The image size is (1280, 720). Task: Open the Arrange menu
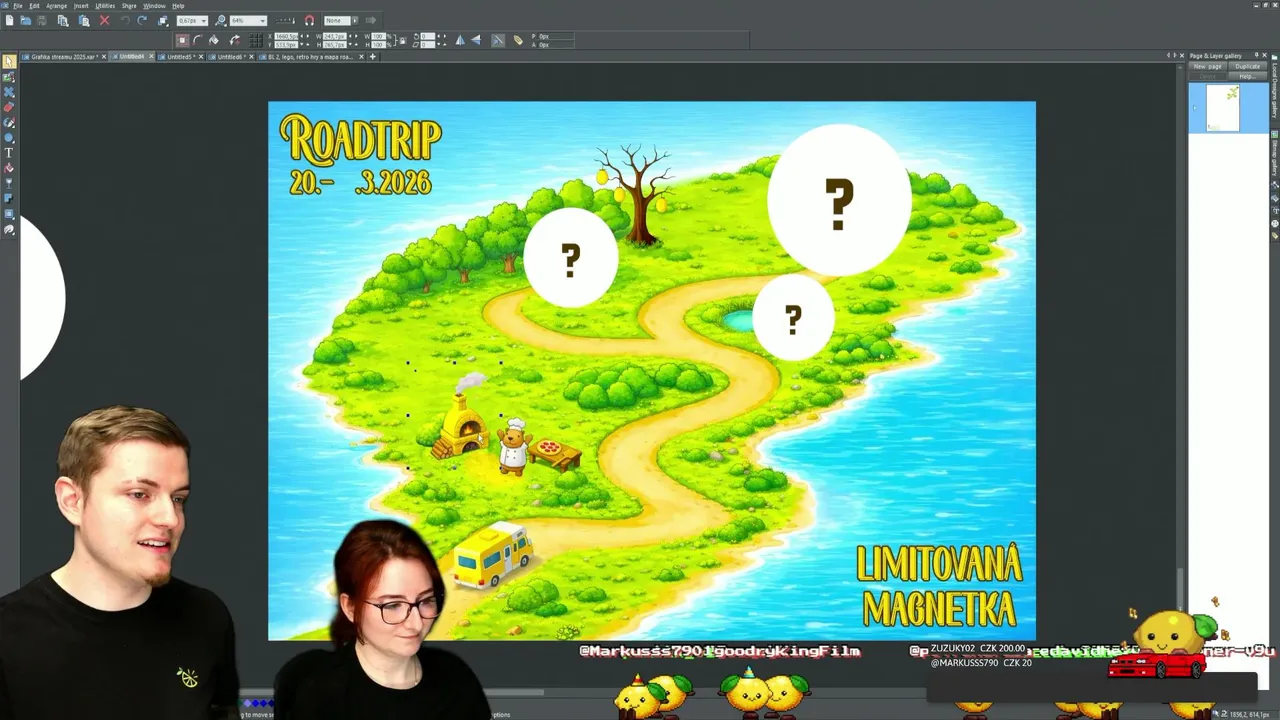56,6
